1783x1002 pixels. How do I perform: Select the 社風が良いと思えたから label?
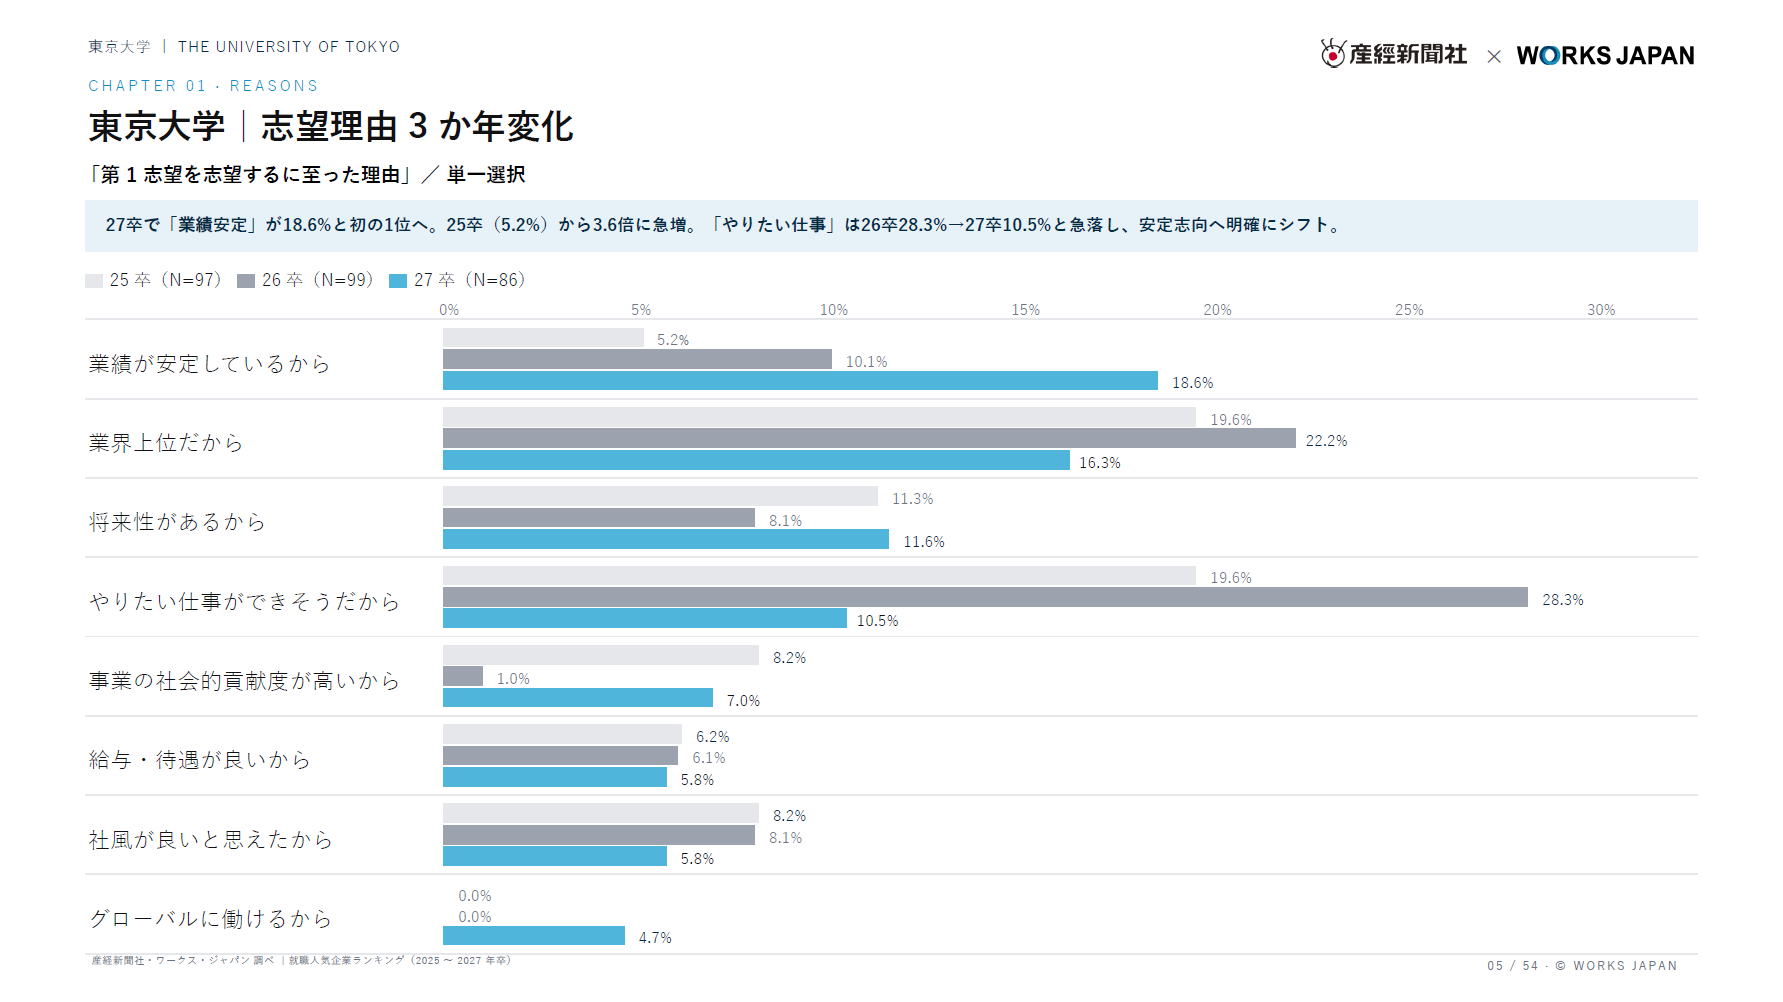coord(210,840)
